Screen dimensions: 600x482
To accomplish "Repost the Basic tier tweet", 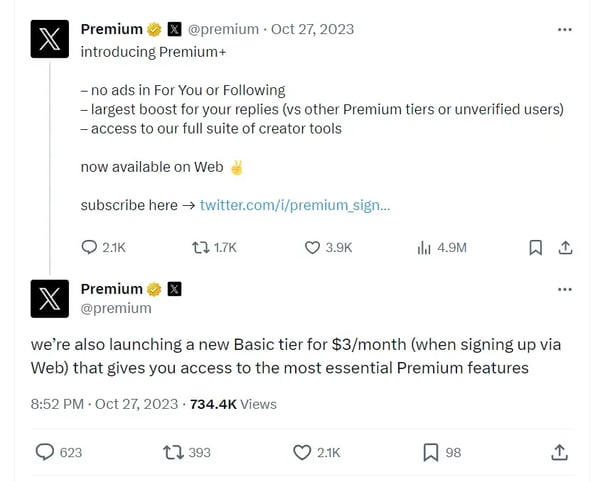I will [173, 452].
